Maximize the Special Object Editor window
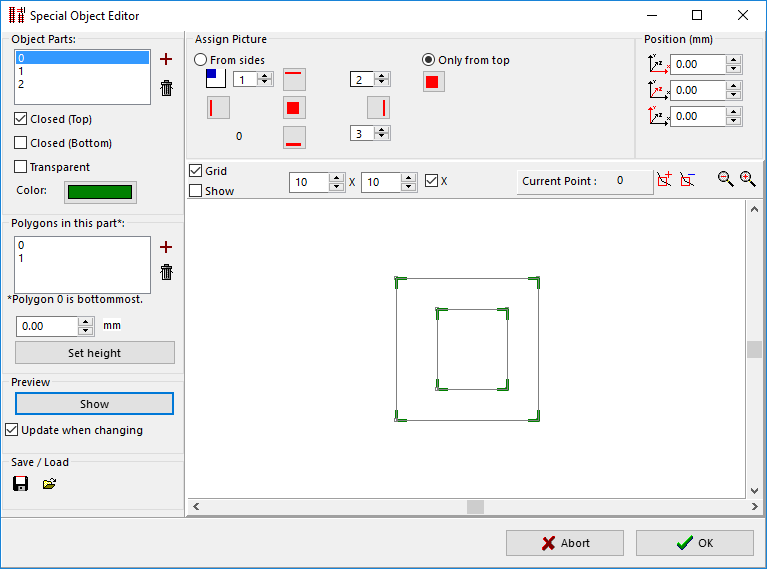Screen dimensions: 767x569 pyautogui.click(x=697, y=15)
